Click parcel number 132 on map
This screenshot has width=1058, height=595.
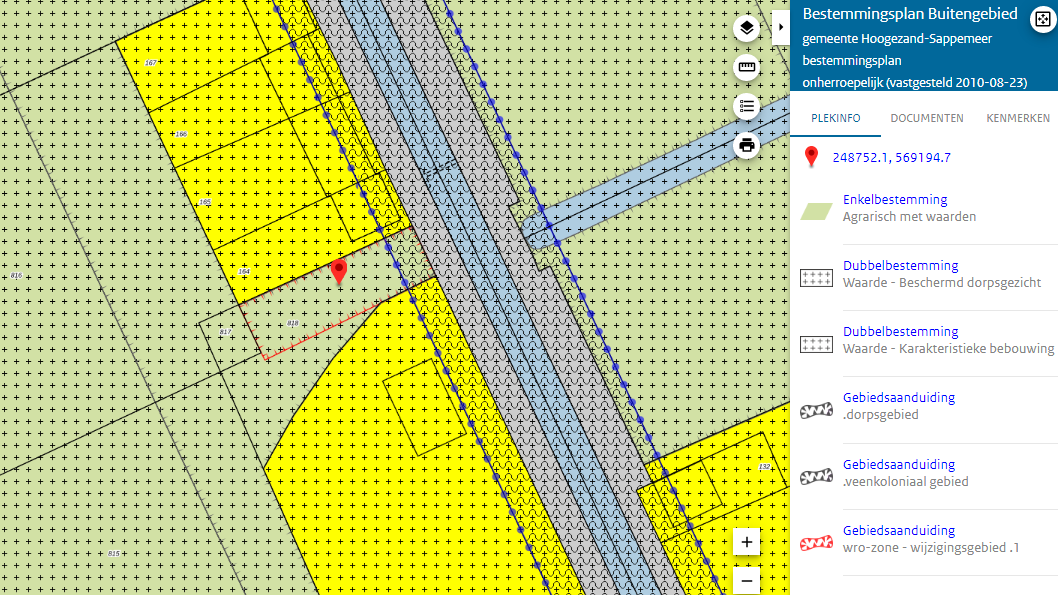[764, 467]
